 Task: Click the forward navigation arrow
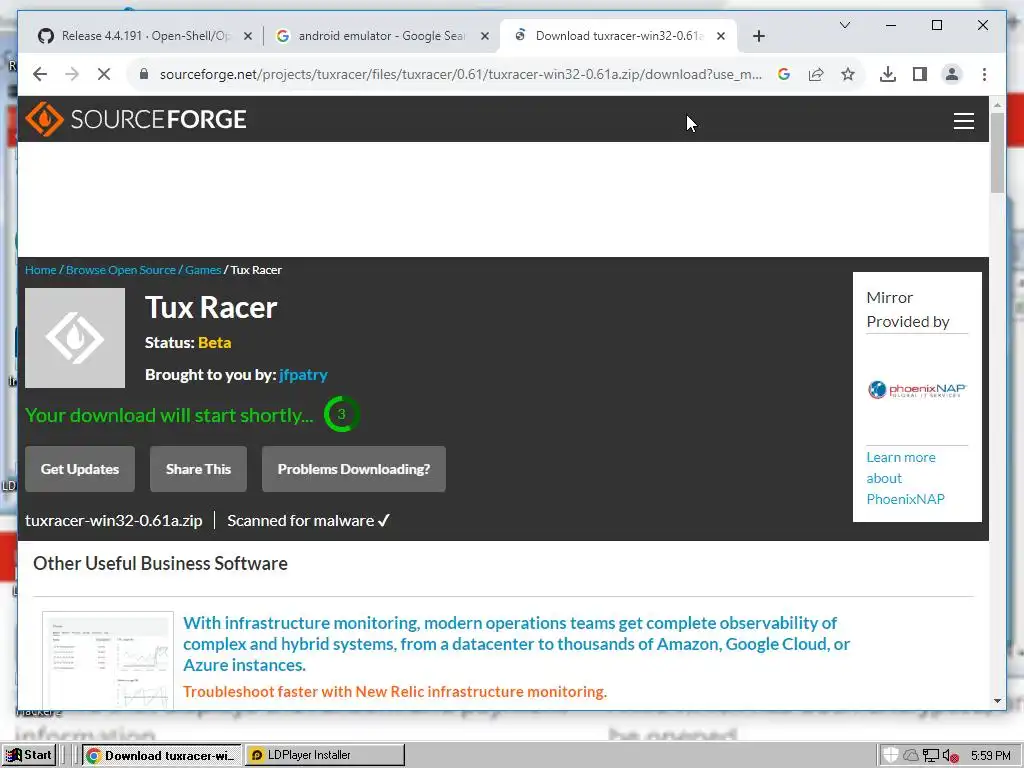[x=72, y=74]
